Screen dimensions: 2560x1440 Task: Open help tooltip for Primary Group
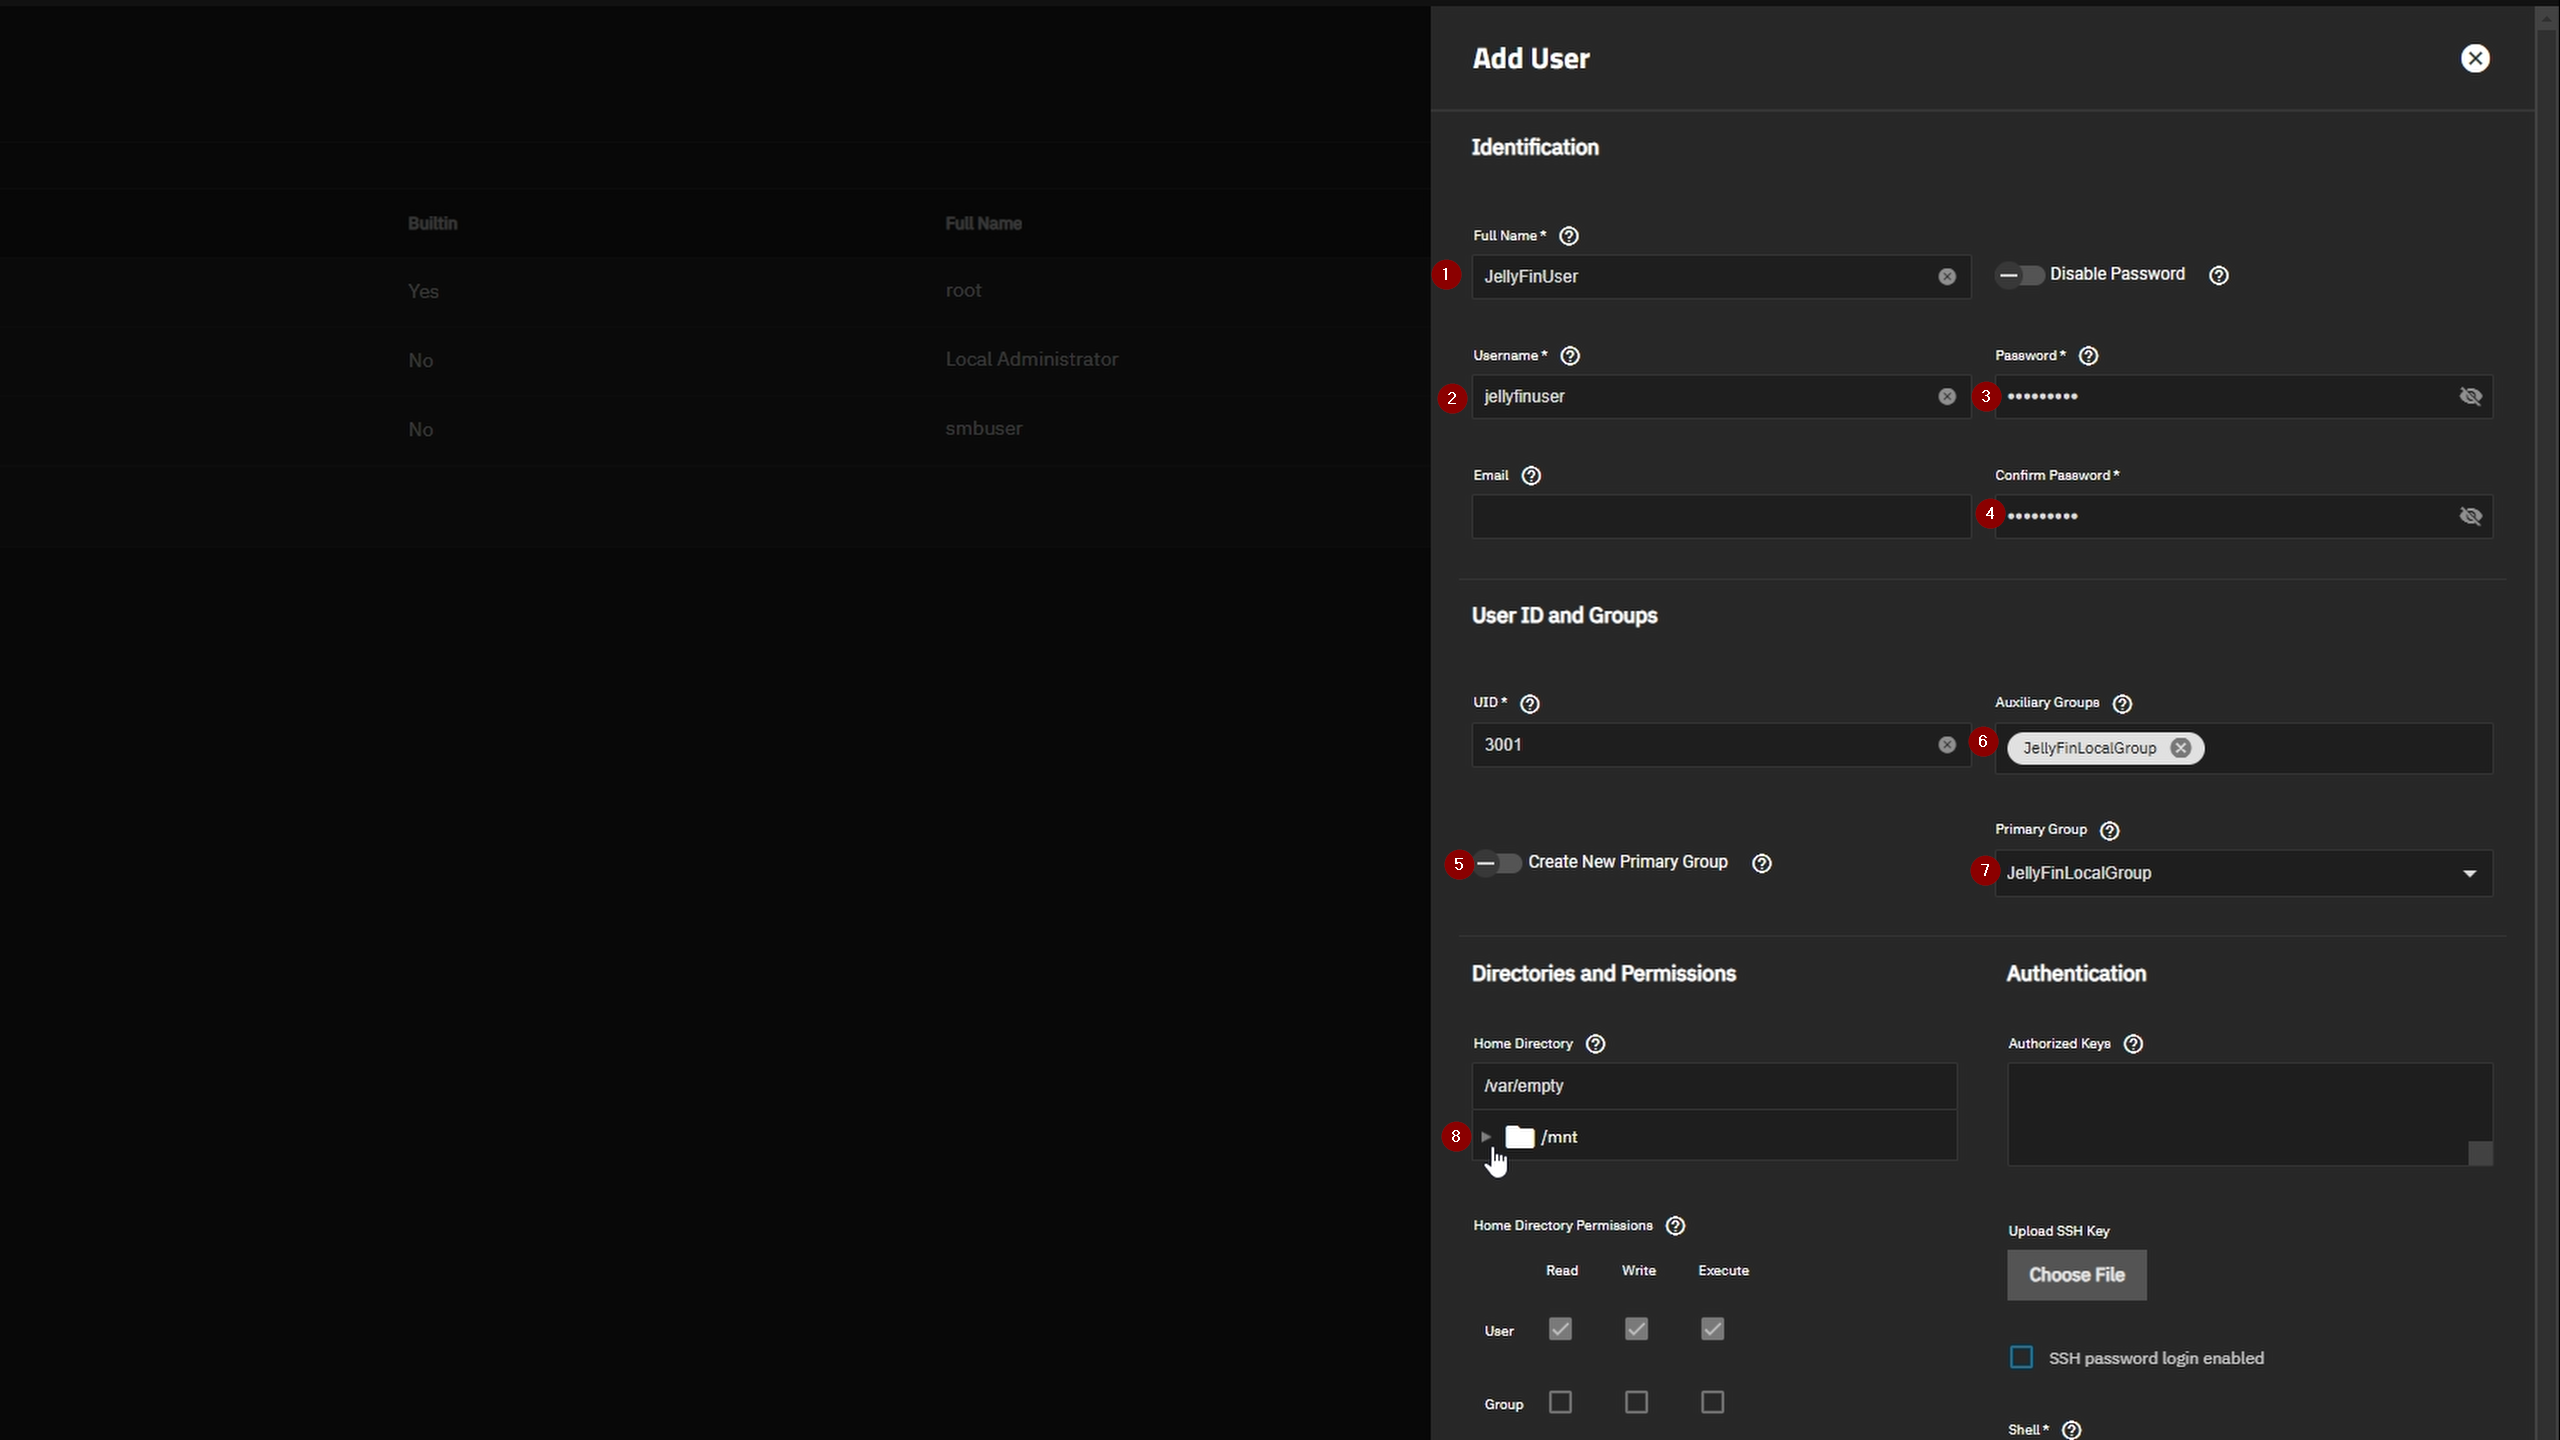(x=2109, y=831)
